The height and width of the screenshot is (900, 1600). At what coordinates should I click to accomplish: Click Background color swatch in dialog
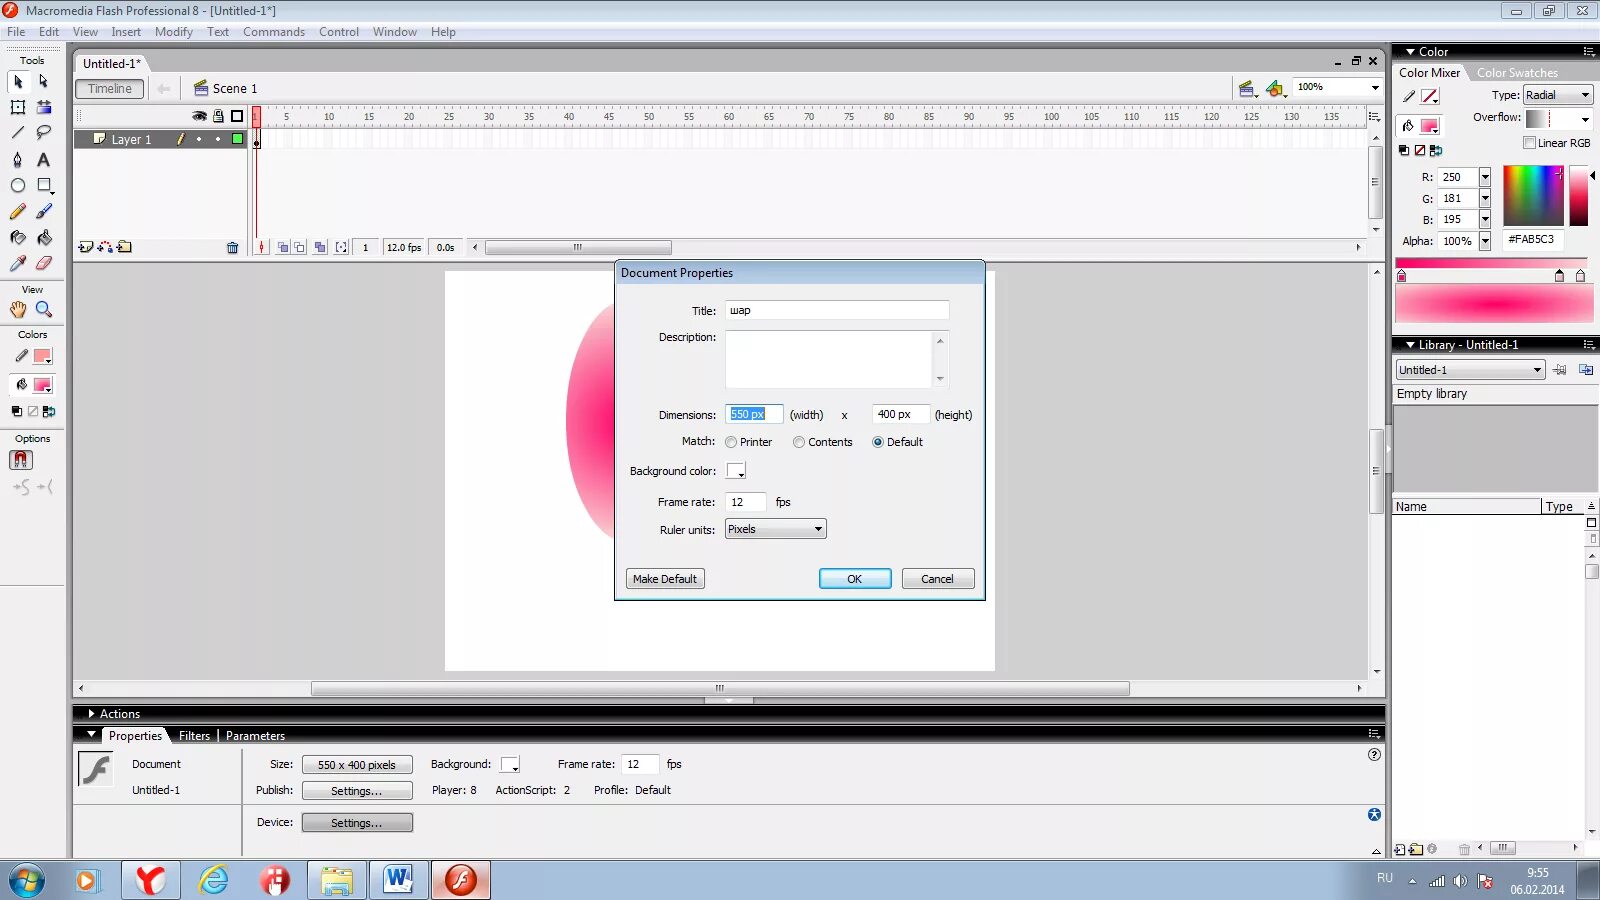tap(736, 471)
